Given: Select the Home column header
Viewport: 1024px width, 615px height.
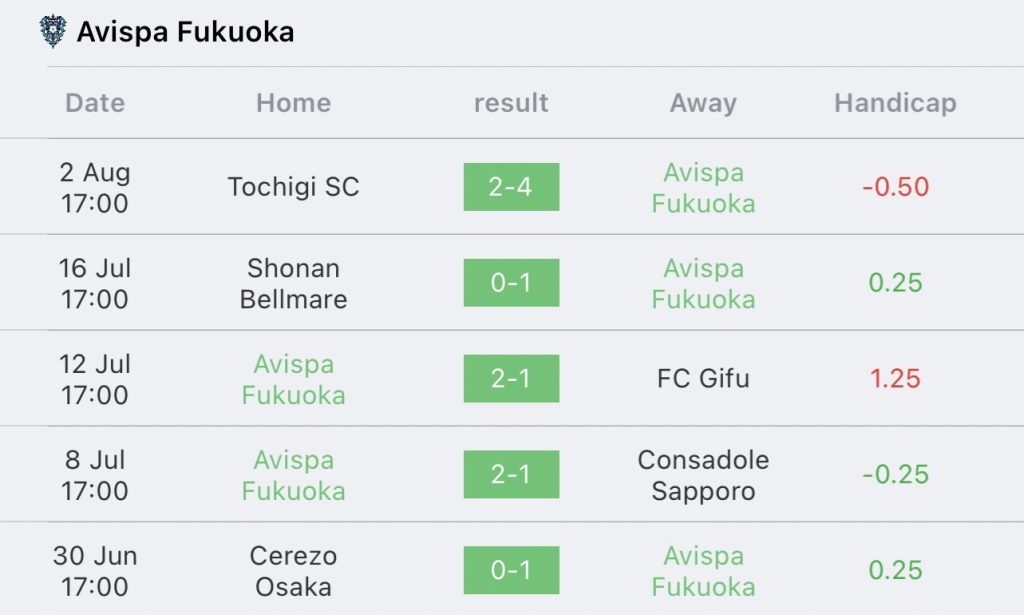Looking at the screenshot, I should 293,103.
